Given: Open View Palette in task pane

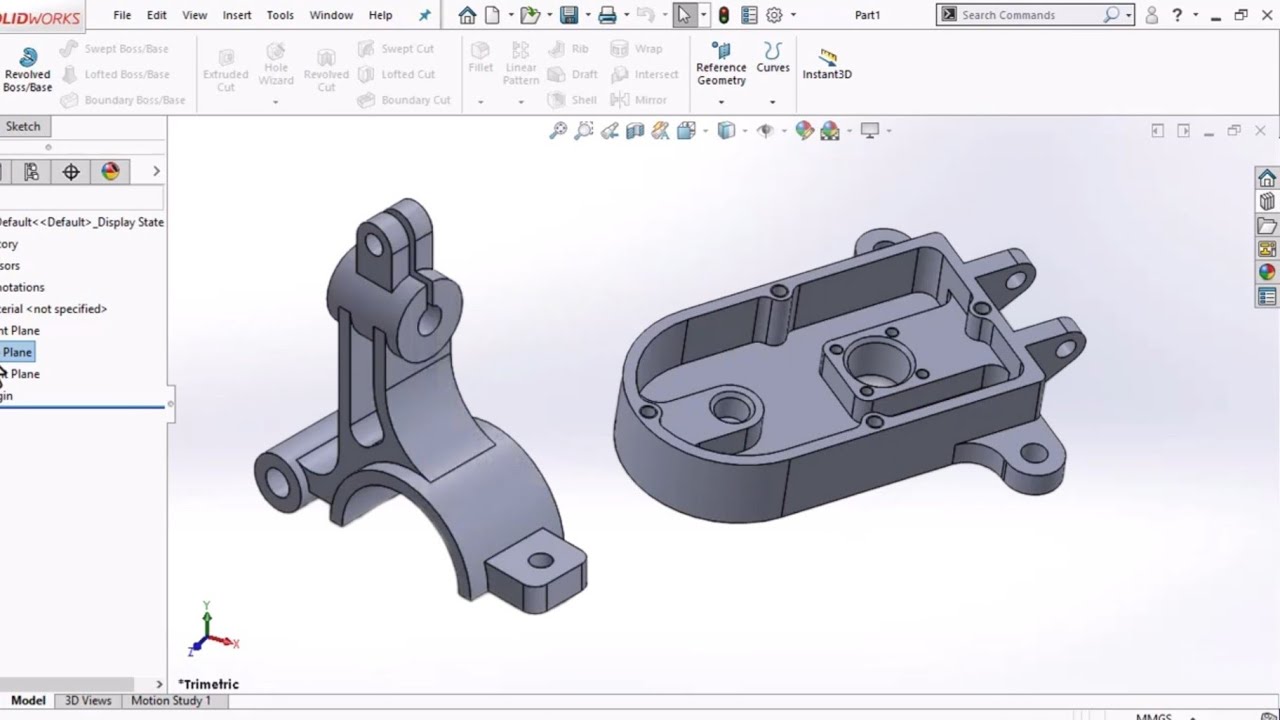Looking at the screenshot, I should 1267,249.
